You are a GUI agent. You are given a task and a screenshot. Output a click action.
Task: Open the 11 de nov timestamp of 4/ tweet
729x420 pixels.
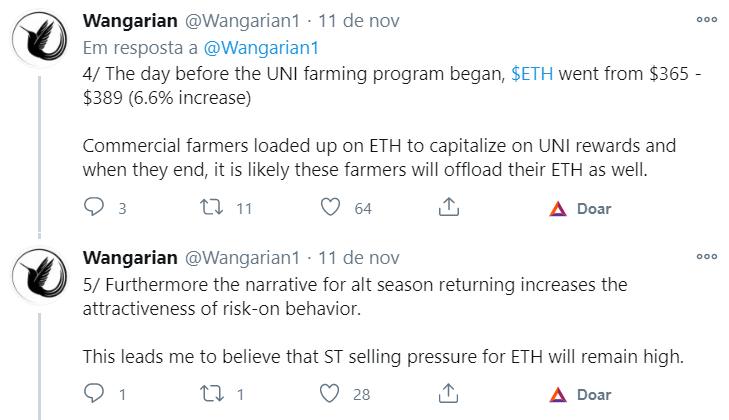click(358, 20)
